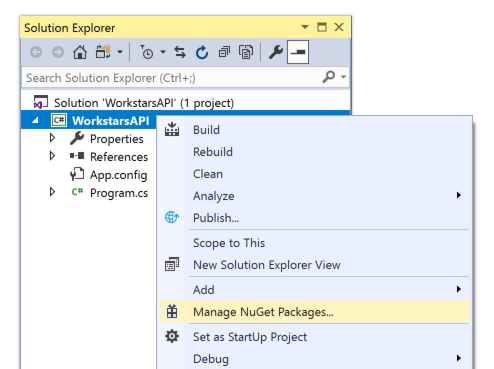
Task: Click the Publish globe icon
Action: click(172, 217)
